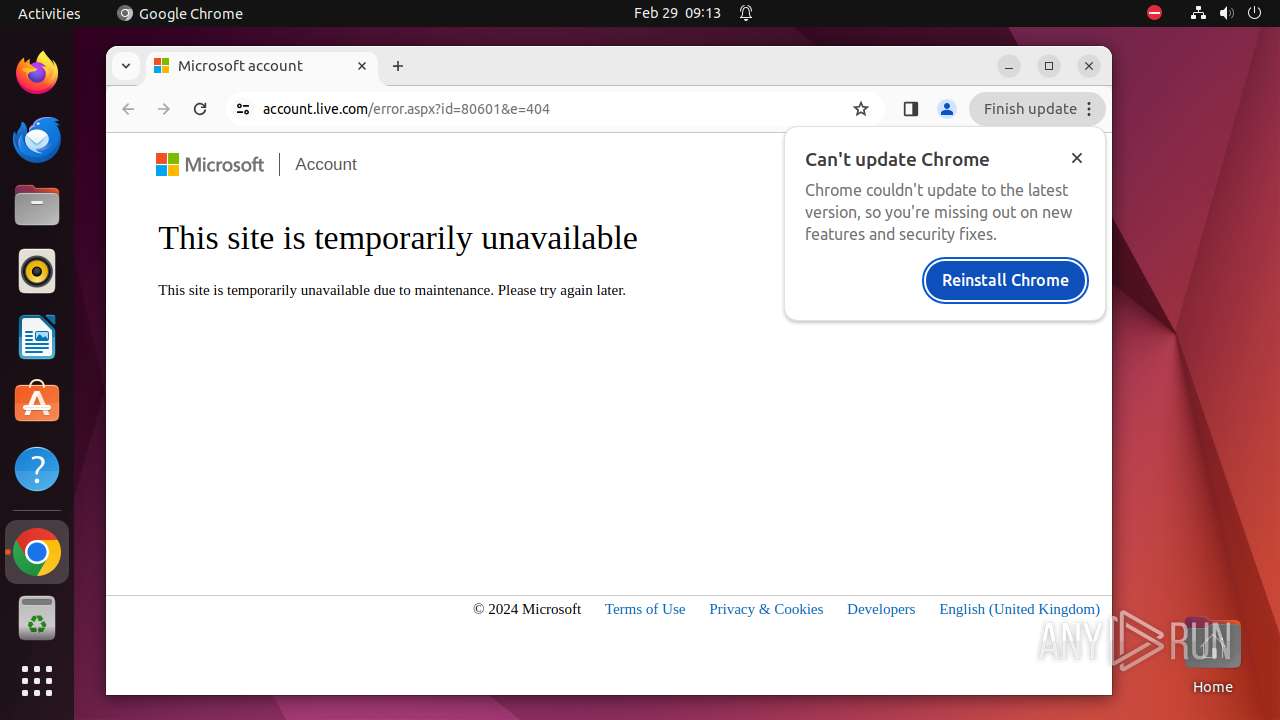1280x720 pixels.
Task: Click the volume icon in system tray
Action: click(1226, 13)
